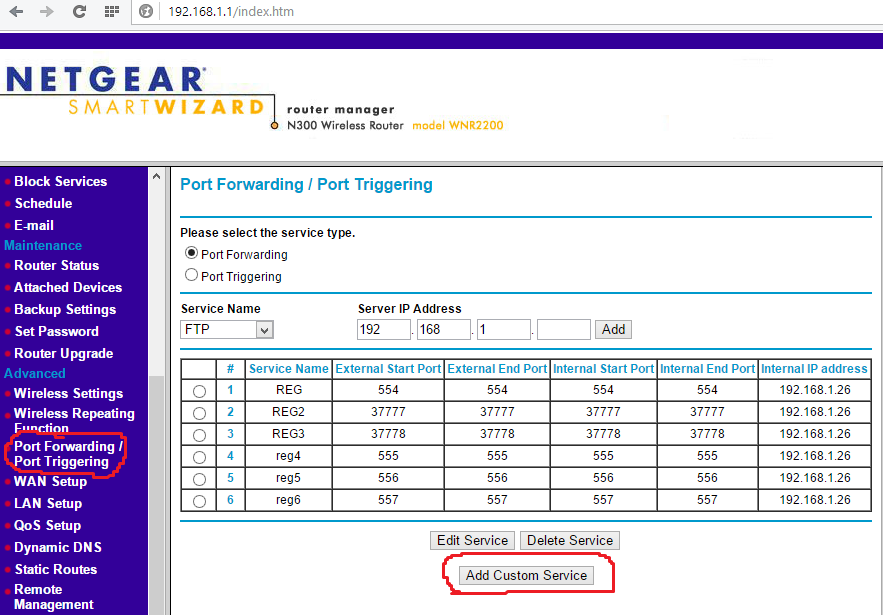The height and width of the screenshot is (615, 883).
Task: Click second Server IP octet field 168
Action: [x=444, y=329]
